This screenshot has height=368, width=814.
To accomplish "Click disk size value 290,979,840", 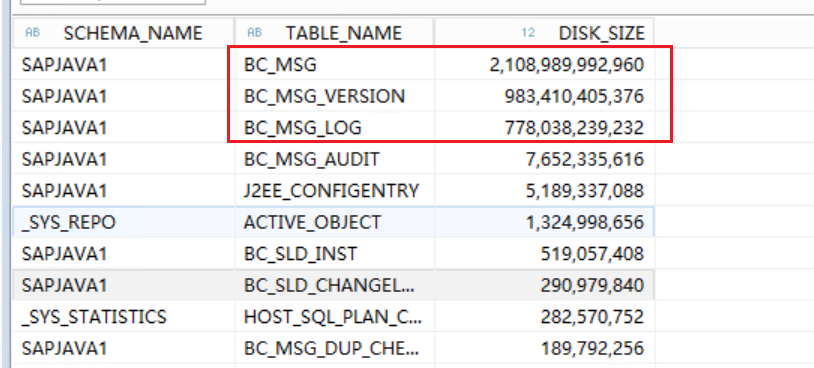I will [592, 285].
